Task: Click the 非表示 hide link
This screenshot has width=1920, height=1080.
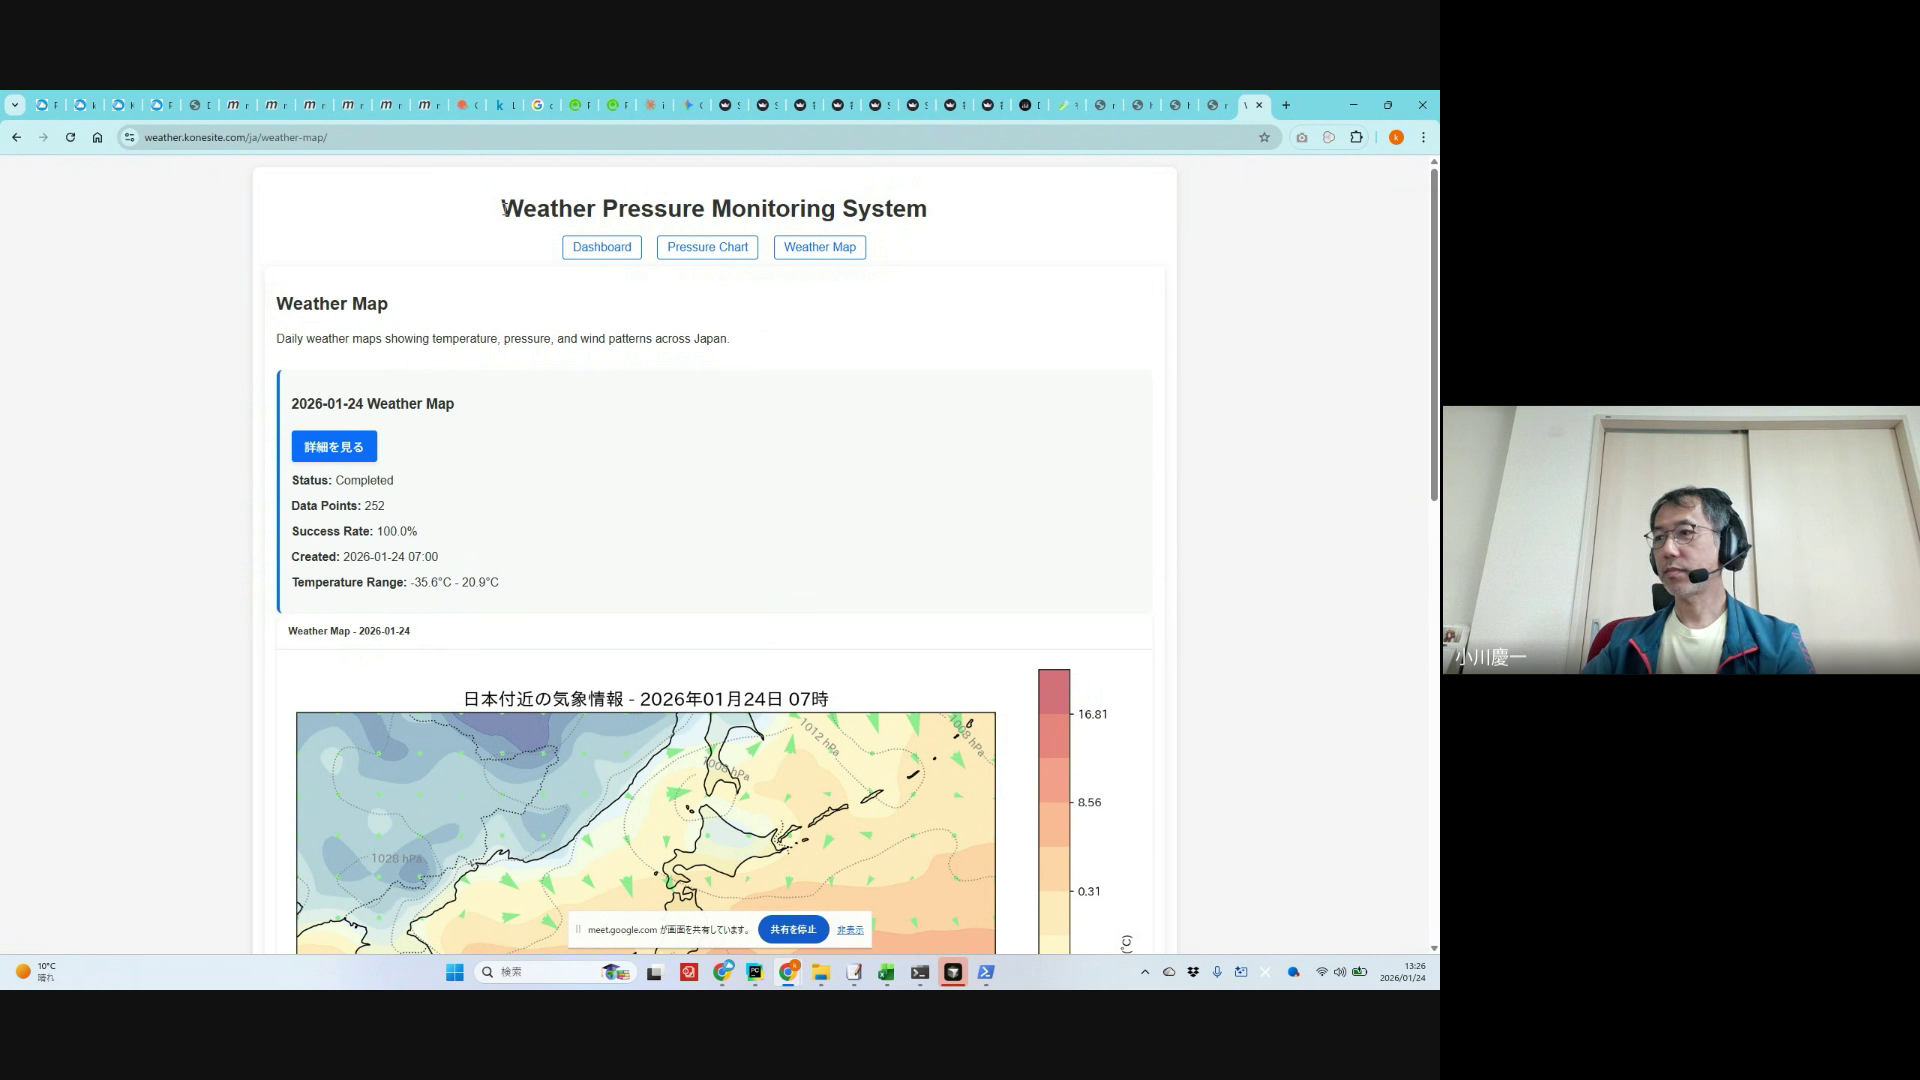Action: [x=850, y=930]
